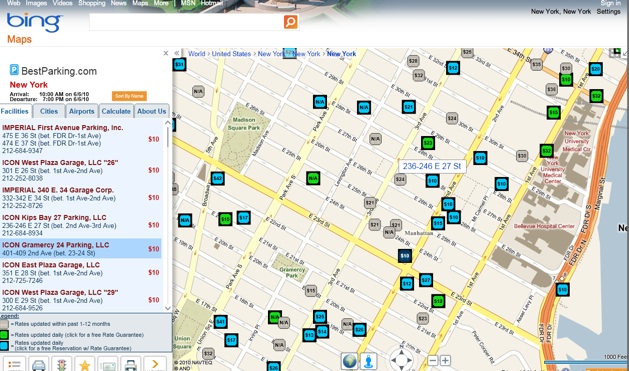Click the blue streetside person icon
This screenshot has width=629, height=371.
[x=369, y=361]
